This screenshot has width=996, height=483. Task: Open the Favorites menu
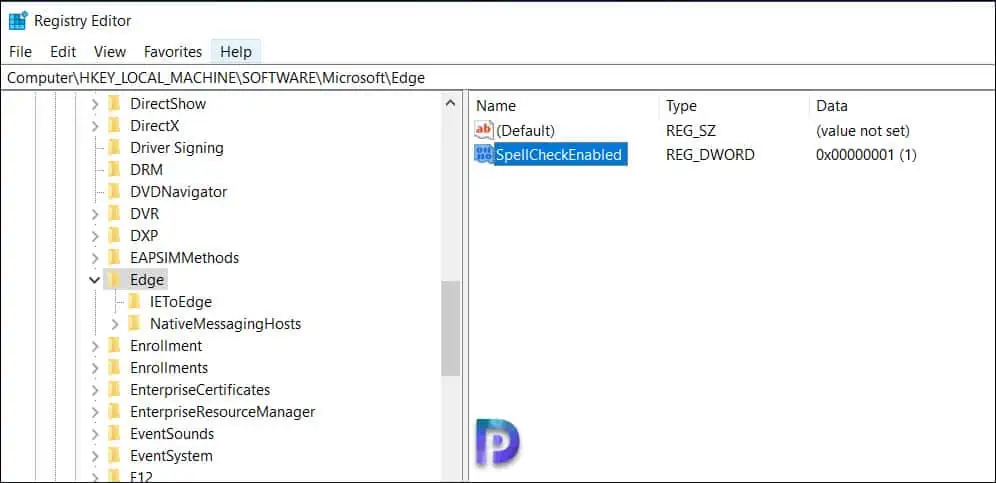tap(173, 52)
